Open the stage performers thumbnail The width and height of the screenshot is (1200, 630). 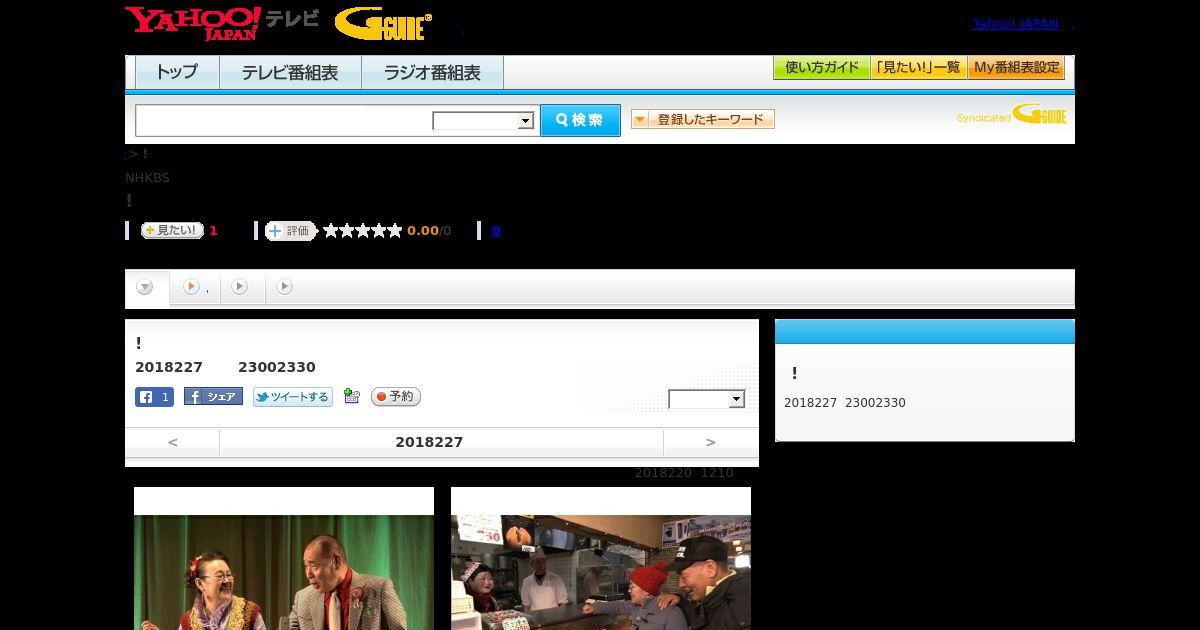click(x=284, y=572)
